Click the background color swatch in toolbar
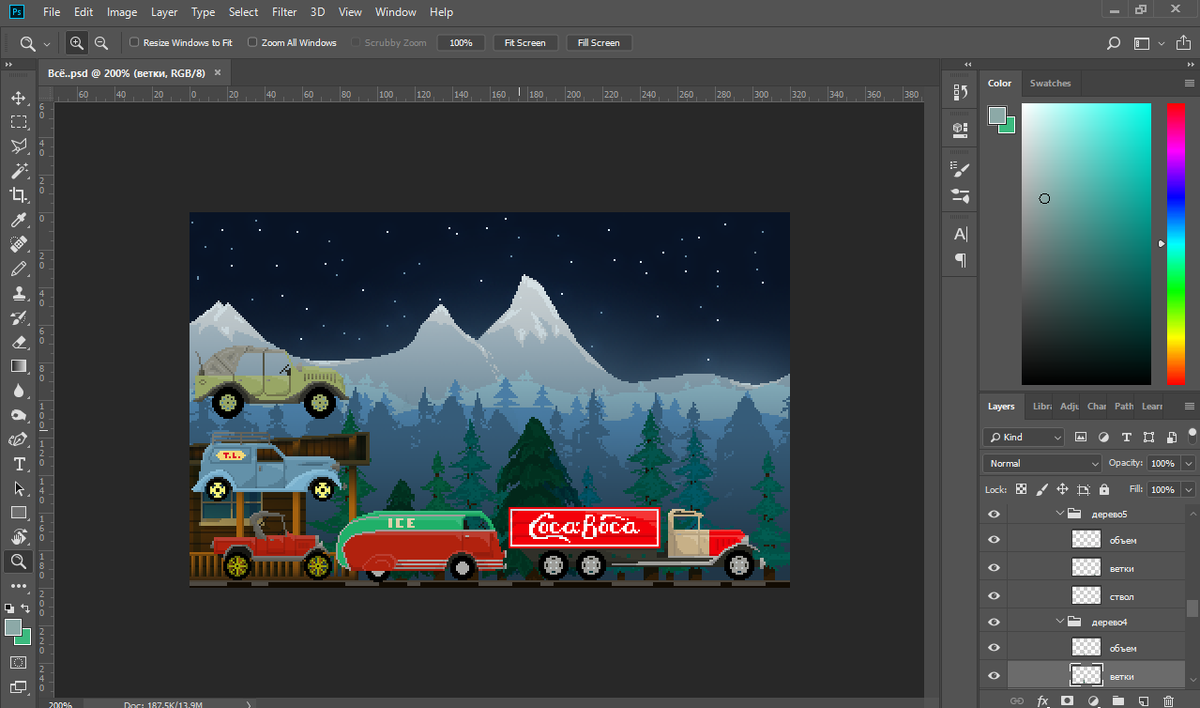This screenshot has width=1200, height=708. click(x=22, y=636)
